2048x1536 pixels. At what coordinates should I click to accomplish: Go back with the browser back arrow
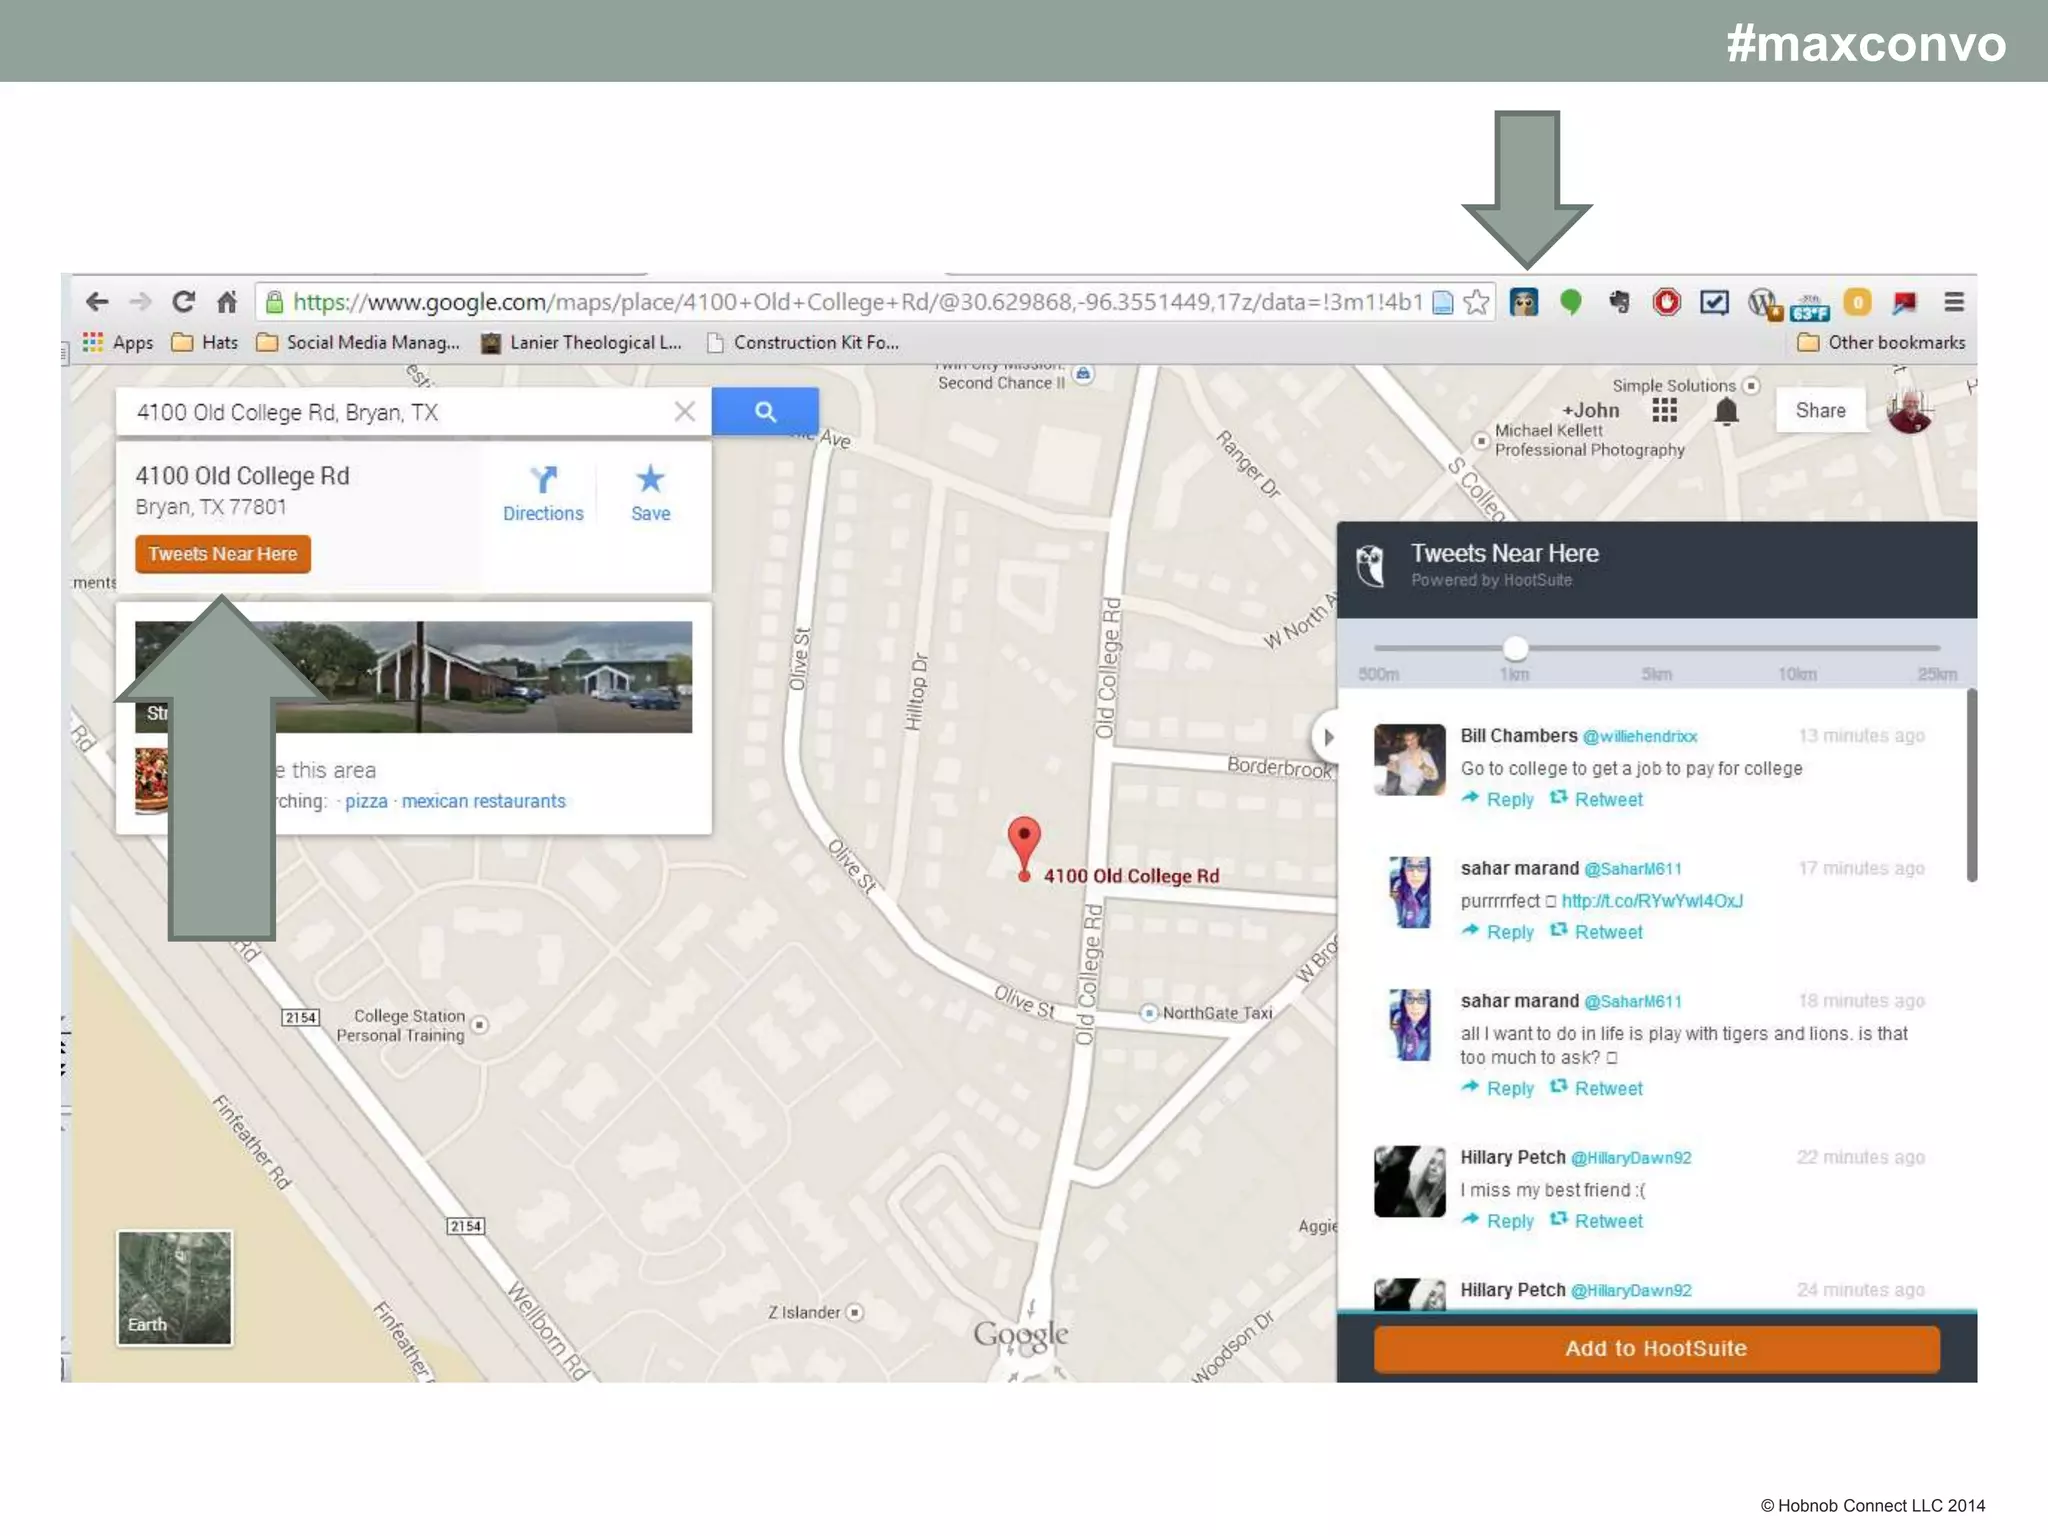tap(97, 301)
